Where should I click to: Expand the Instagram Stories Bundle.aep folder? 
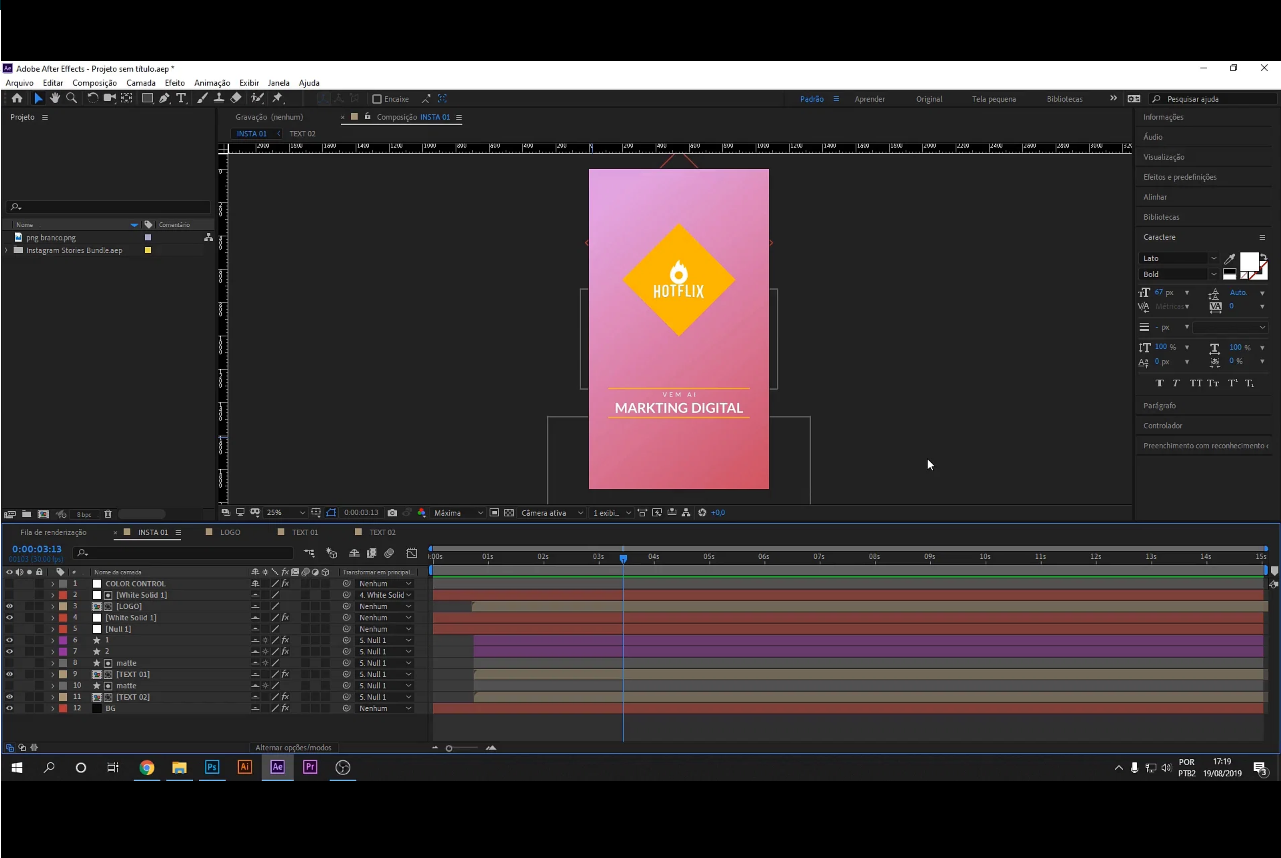pos(7,251)
